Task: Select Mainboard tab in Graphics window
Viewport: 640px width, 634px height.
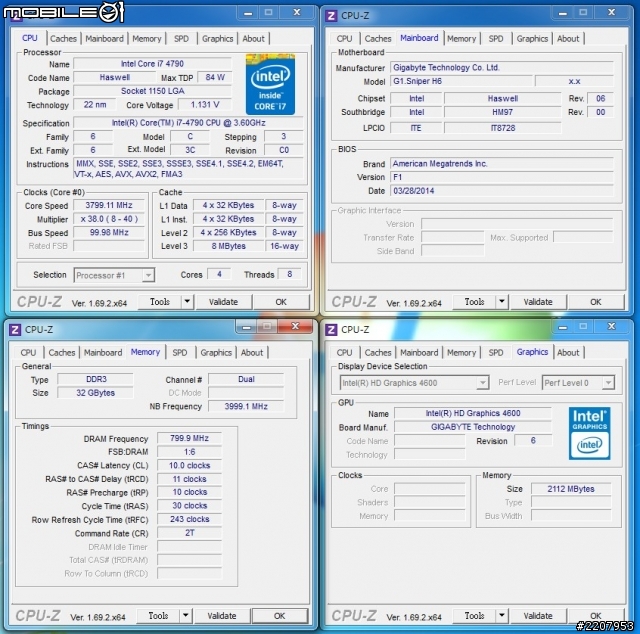Action: (x=419, y=352)
